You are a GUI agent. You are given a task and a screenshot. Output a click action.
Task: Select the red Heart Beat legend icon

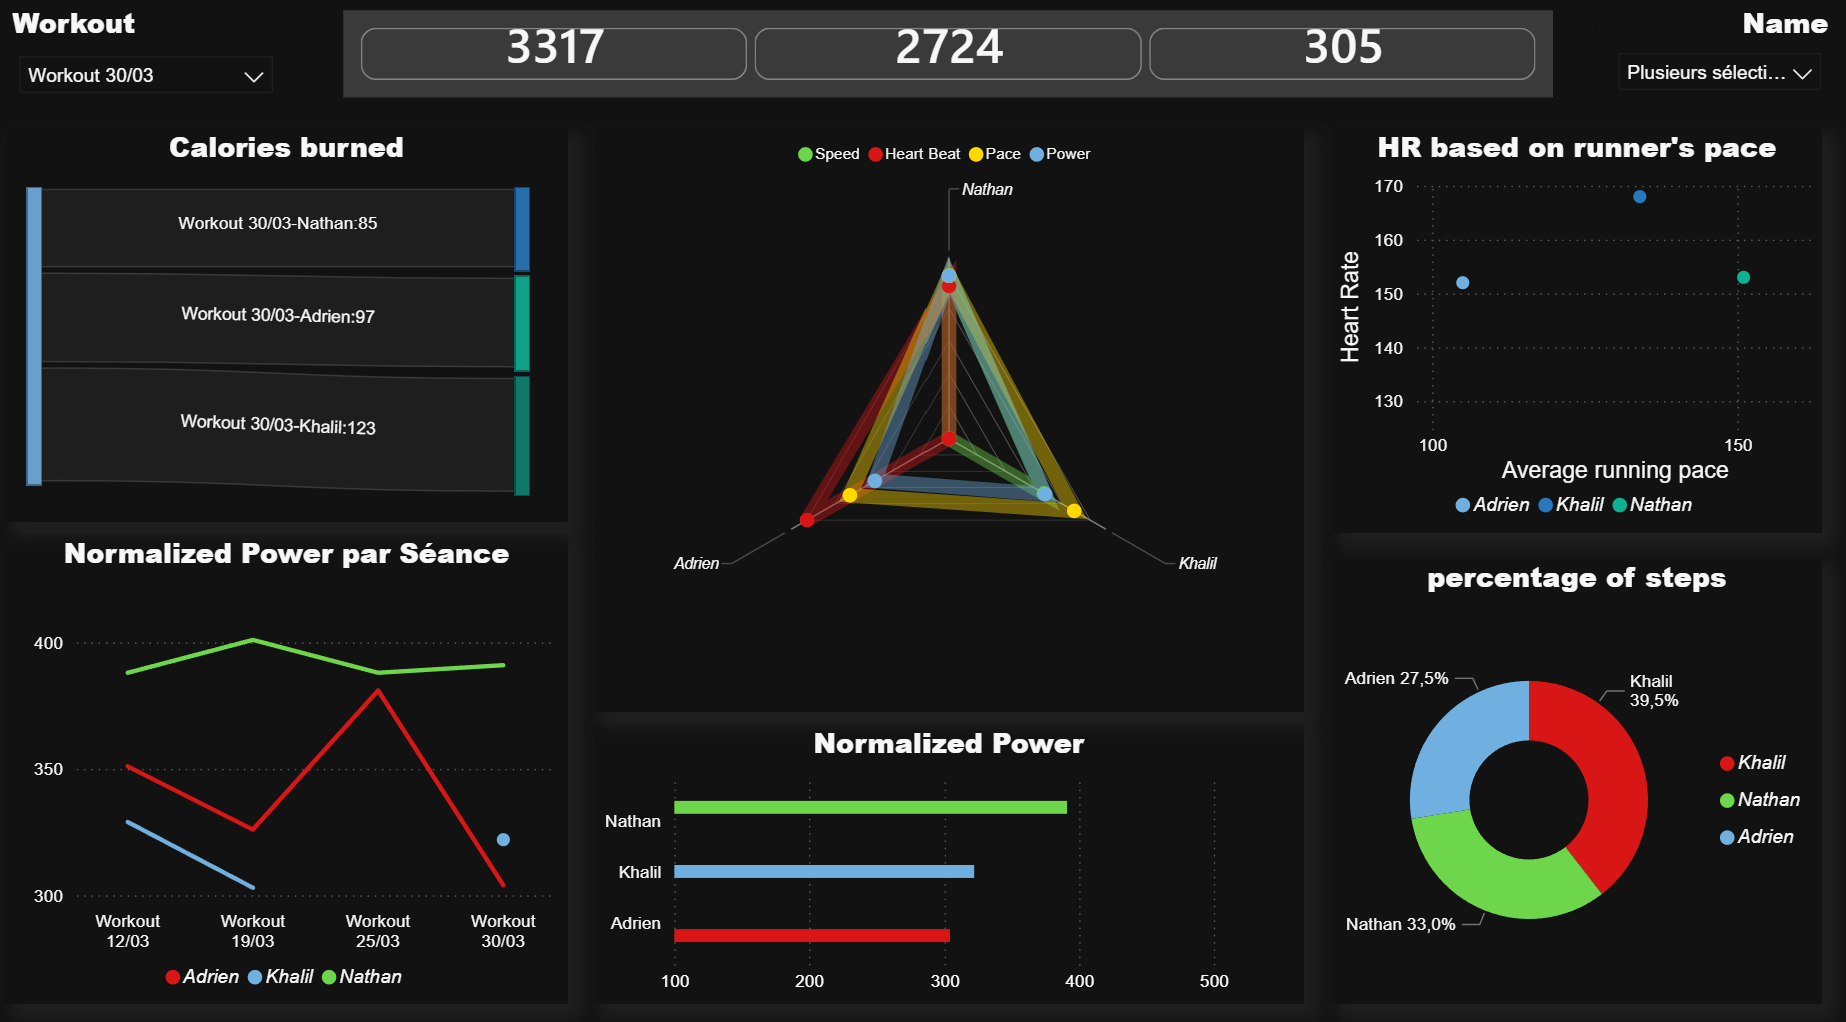(x=875, y=154)
